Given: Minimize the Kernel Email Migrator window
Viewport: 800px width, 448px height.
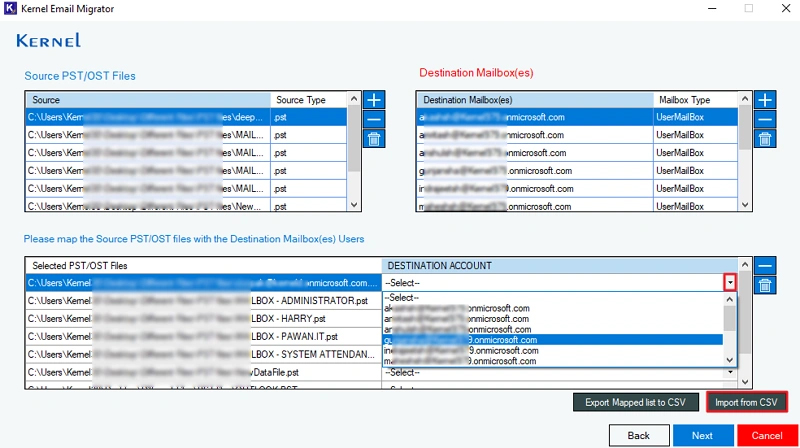Looking at the screenshot, I should click(712, 8).
